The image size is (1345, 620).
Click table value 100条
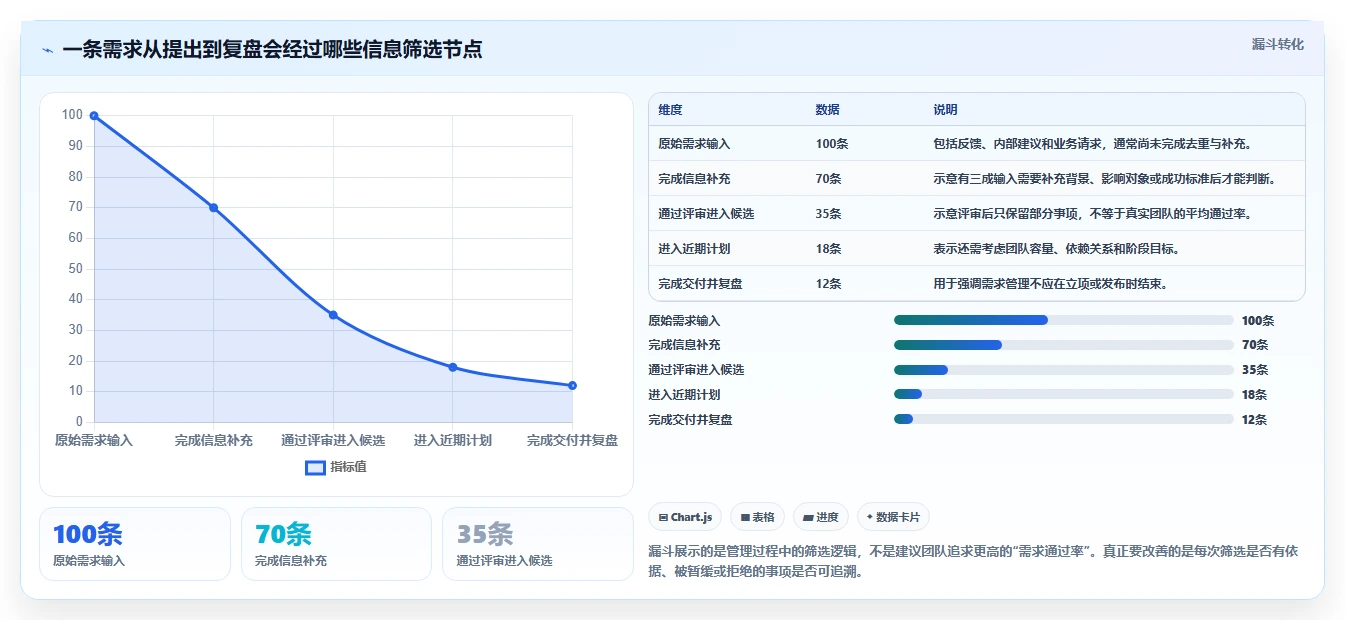(x=832, y=144)
